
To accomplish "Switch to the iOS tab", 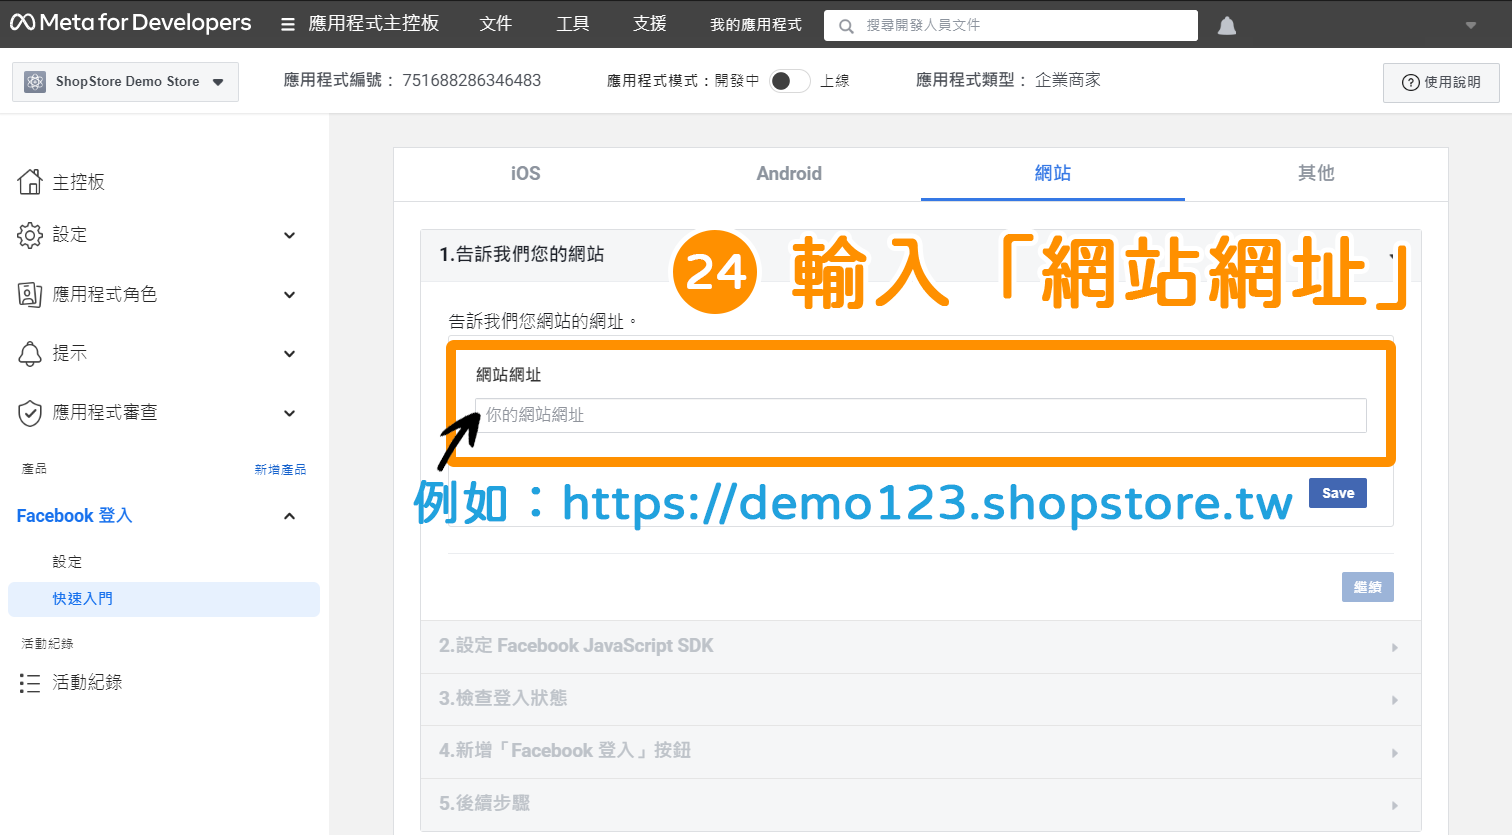I will point(525,174).
